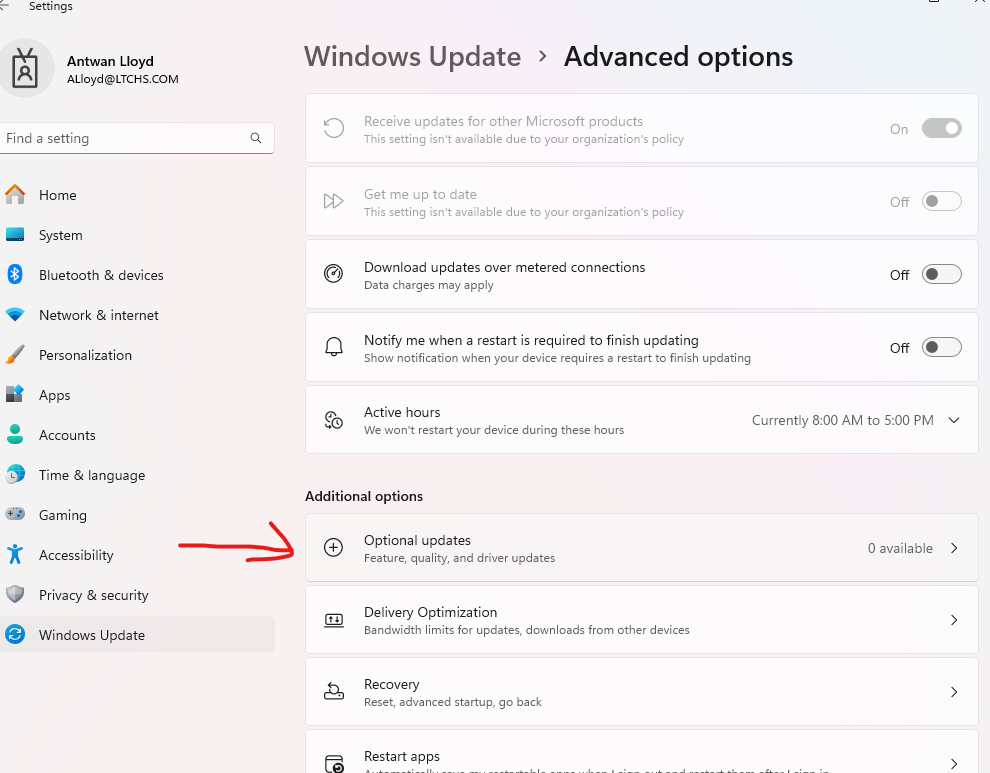The image size is (990, 773).
Task: Toggle Receive updates for other Microsoft products
Action: coord(941,128)
